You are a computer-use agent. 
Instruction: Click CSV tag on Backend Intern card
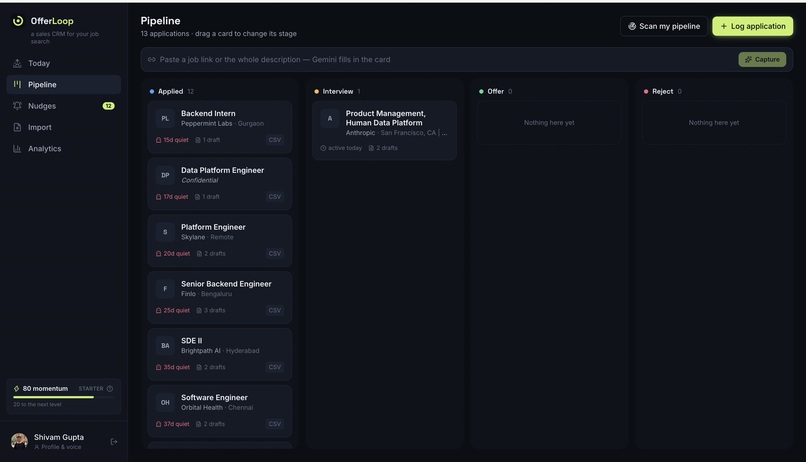(x=274, y=140)
